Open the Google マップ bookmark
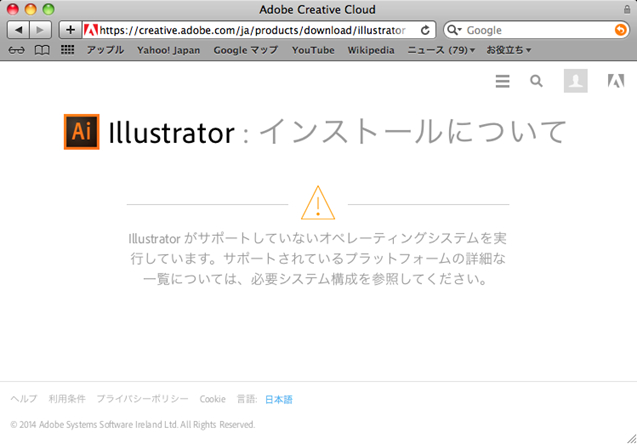This screenshot has height=444, width=637. (x=246, y=50)
